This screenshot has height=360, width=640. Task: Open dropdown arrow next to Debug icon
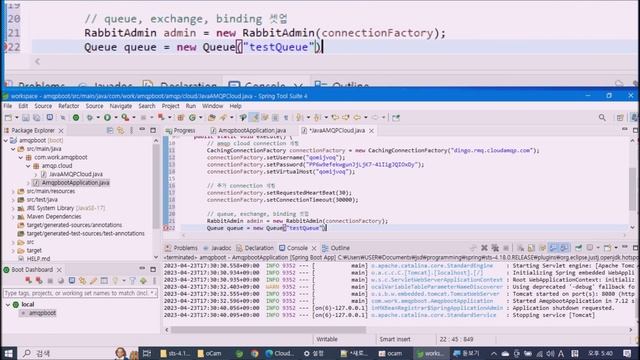(98, 118)
